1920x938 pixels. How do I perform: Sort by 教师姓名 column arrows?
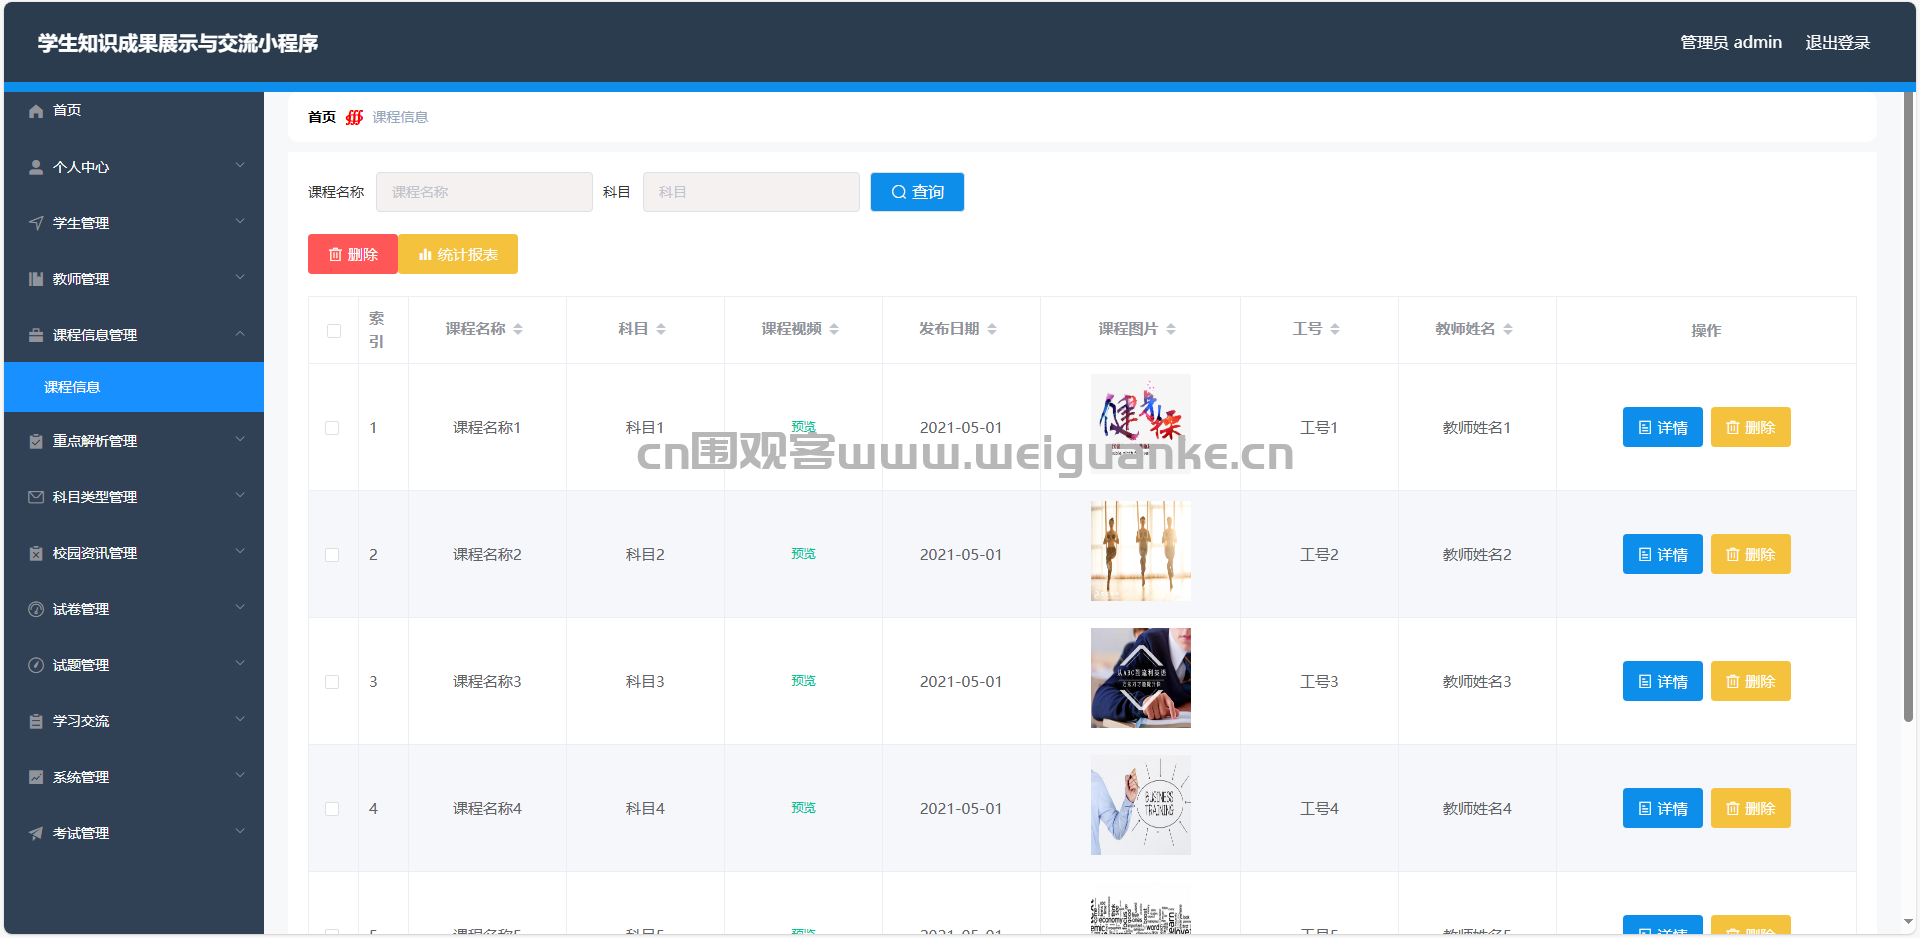pyautogui.click(x=1508, y=329)
